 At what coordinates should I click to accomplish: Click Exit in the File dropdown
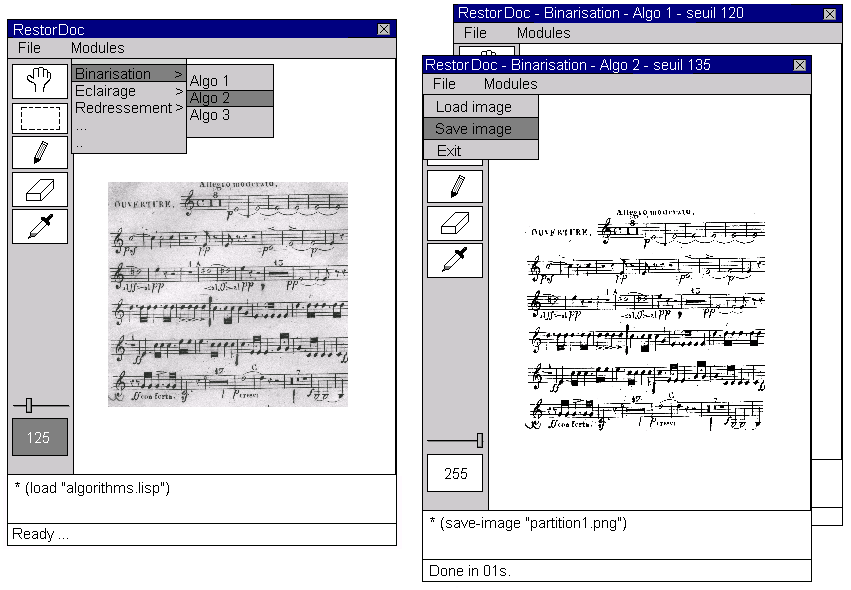click(x=481, y=150)
